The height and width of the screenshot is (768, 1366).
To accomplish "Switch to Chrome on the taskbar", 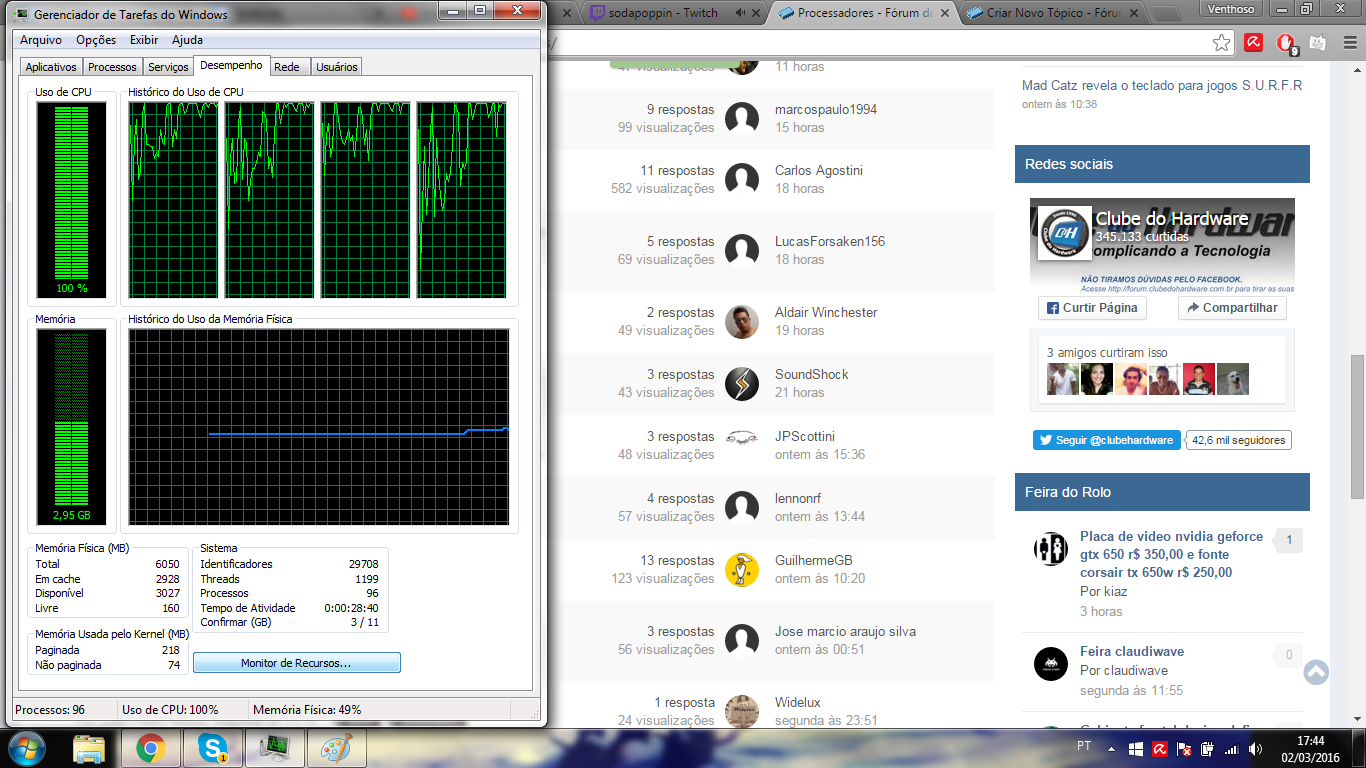I will tap(151, 748).
